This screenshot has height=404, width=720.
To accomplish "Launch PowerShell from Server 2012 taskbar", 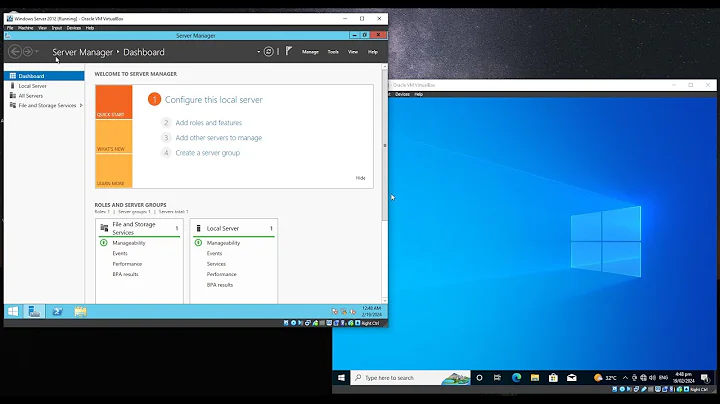I will pyautogui.click(x=57, y=312).
